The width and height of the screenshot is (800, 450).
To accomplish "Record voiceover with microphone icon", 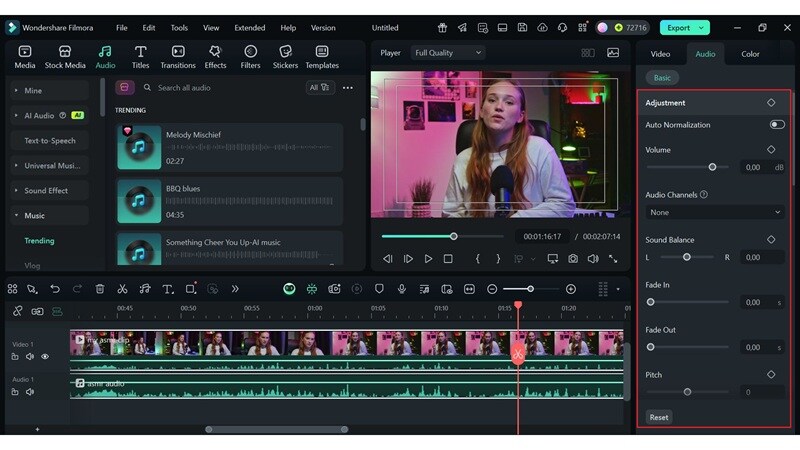I will tap(402, 289).
